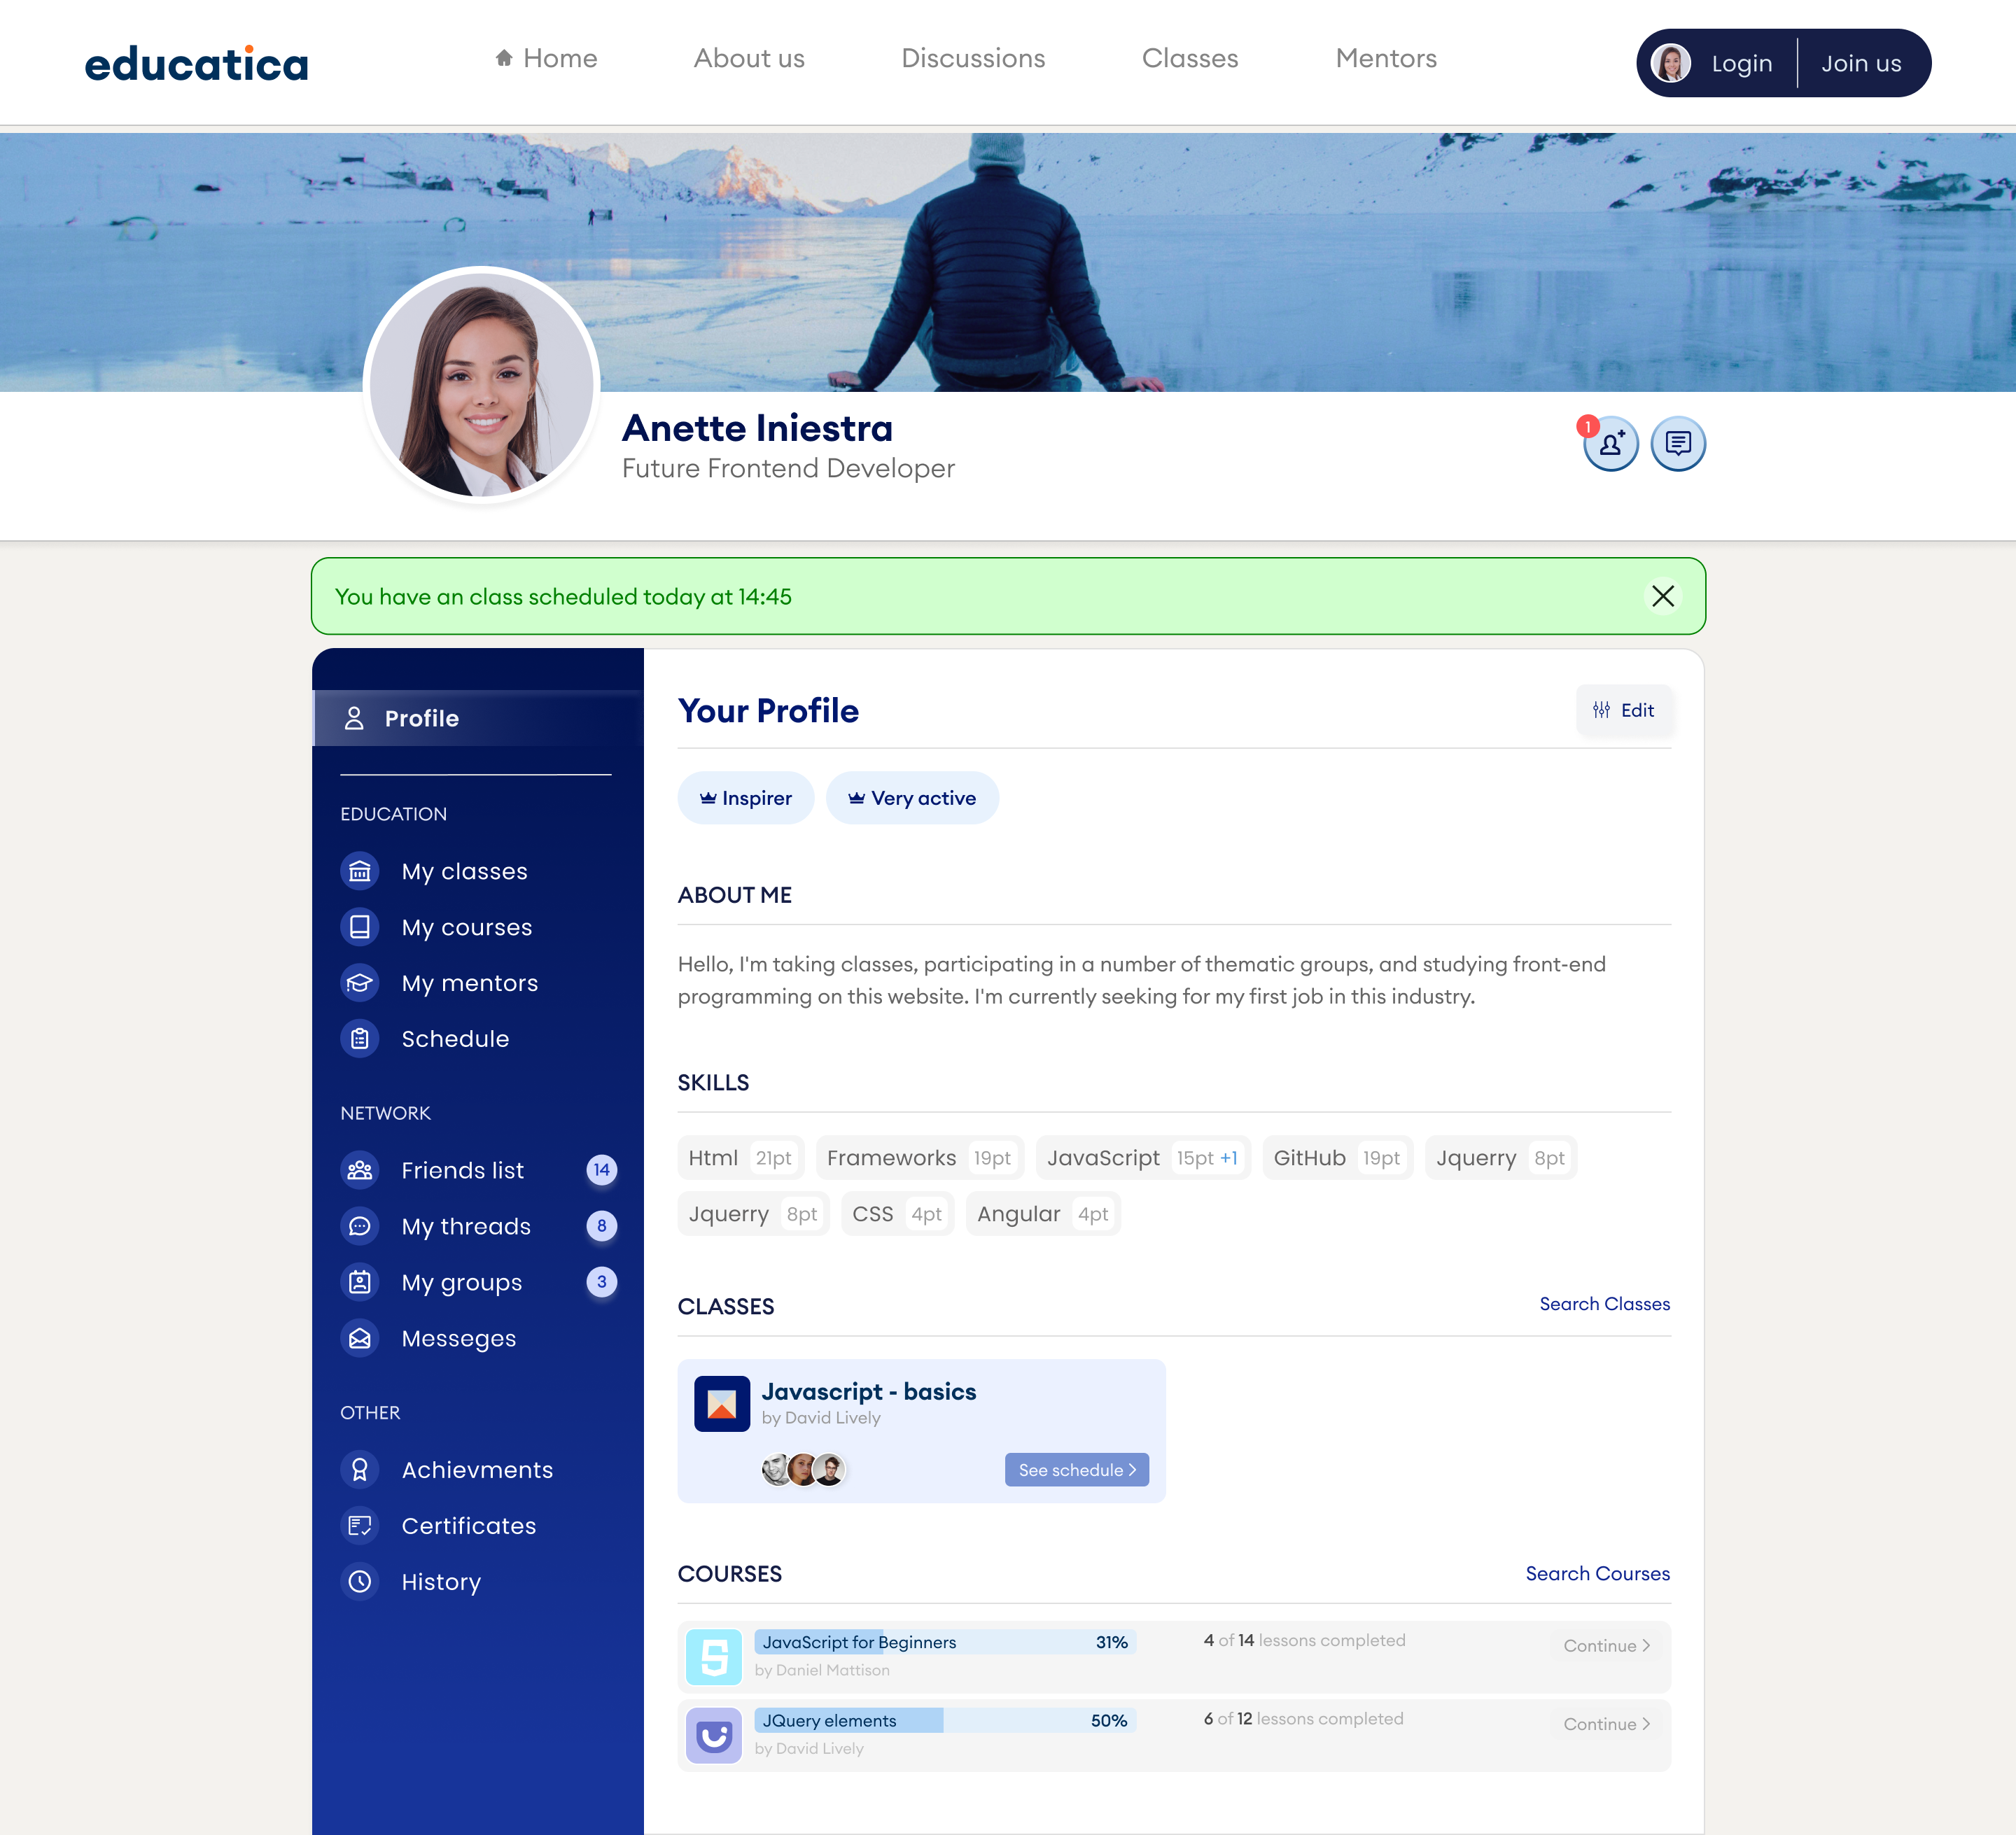The image size is (2016, 1835).
Task: Click the JQuery elements progress bar
Action: pyautogui.click(x=944, y=1720)
